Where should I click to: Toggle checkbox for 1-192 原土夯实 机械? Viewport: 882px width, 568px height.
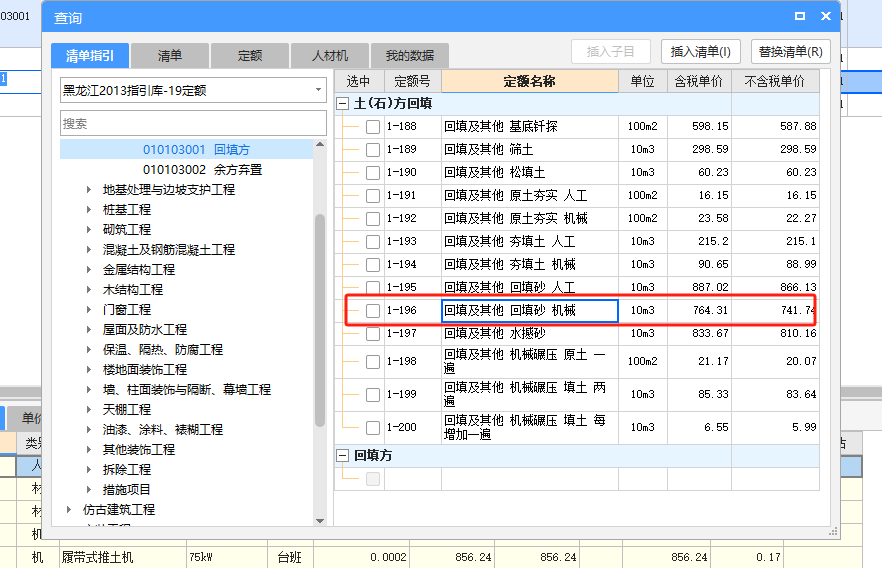coord(372,219)
